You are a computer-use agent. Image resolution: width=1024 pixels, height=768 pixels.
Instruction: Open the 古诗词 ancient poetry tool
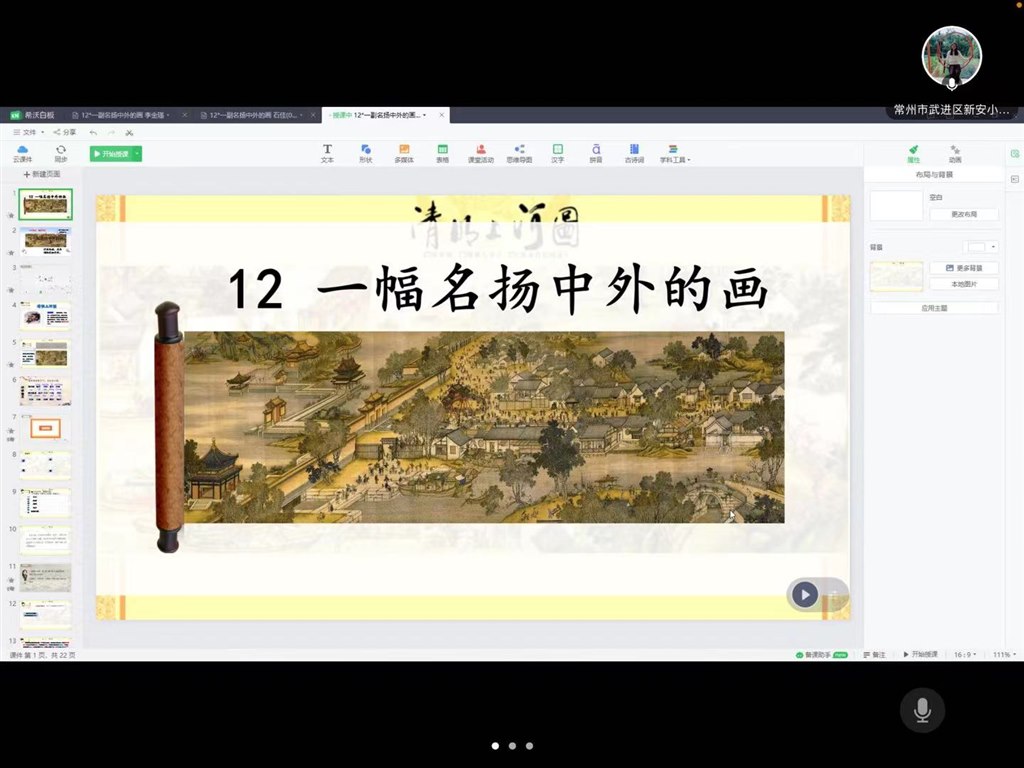[634, 153]
